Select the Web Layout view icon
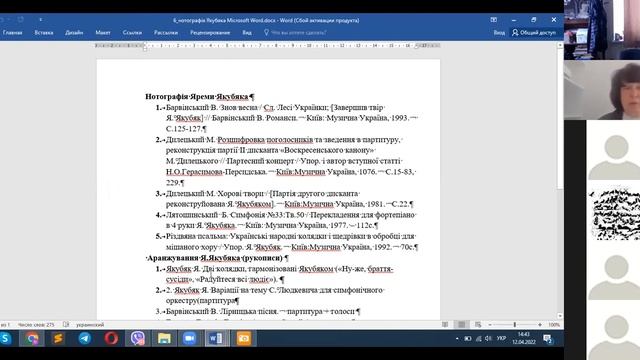 (478, 325)
